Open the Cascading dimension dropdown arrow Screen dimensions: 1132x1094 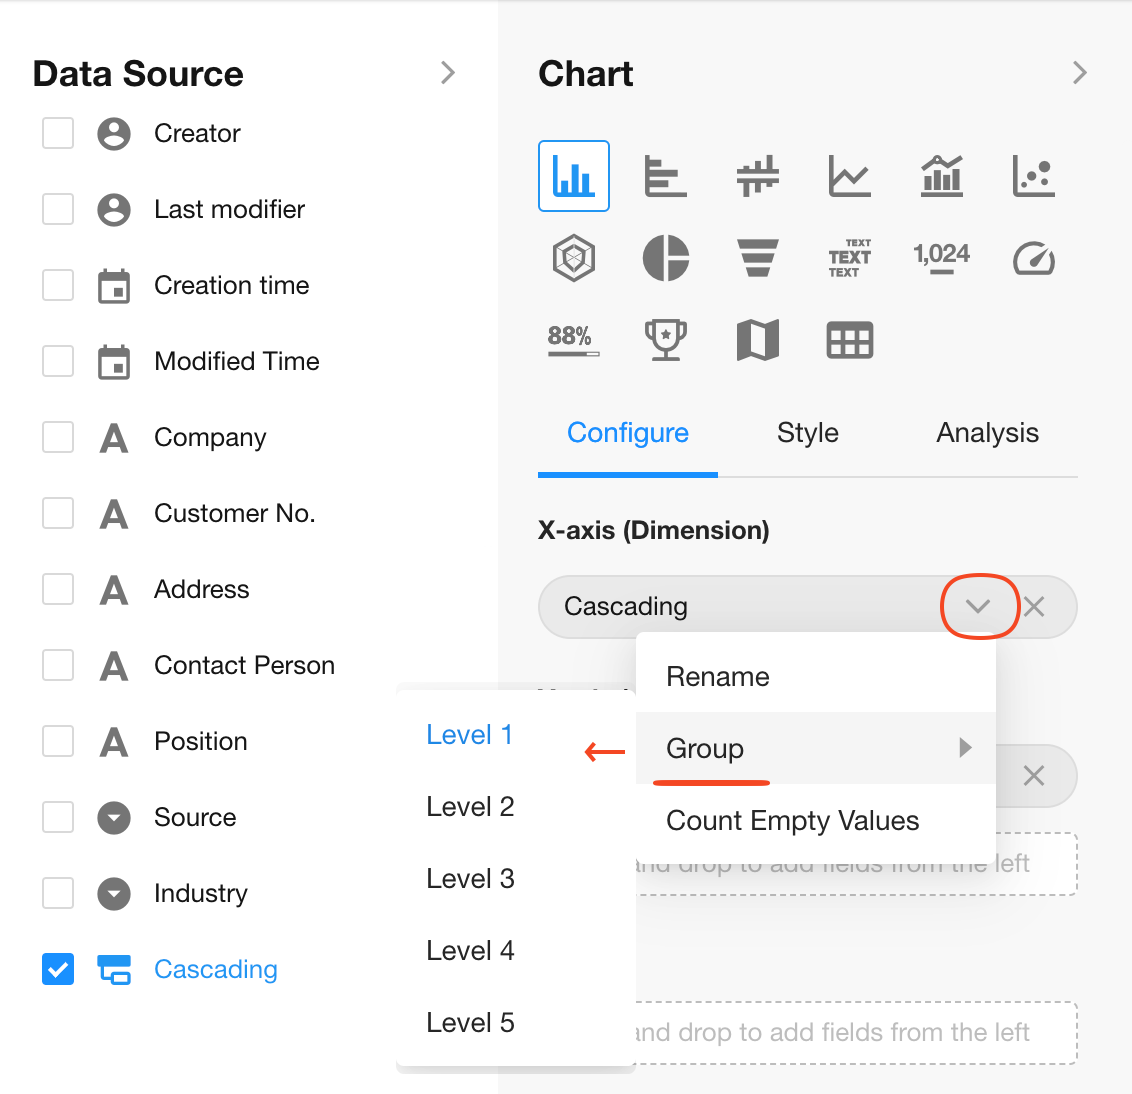pos(978,606)
